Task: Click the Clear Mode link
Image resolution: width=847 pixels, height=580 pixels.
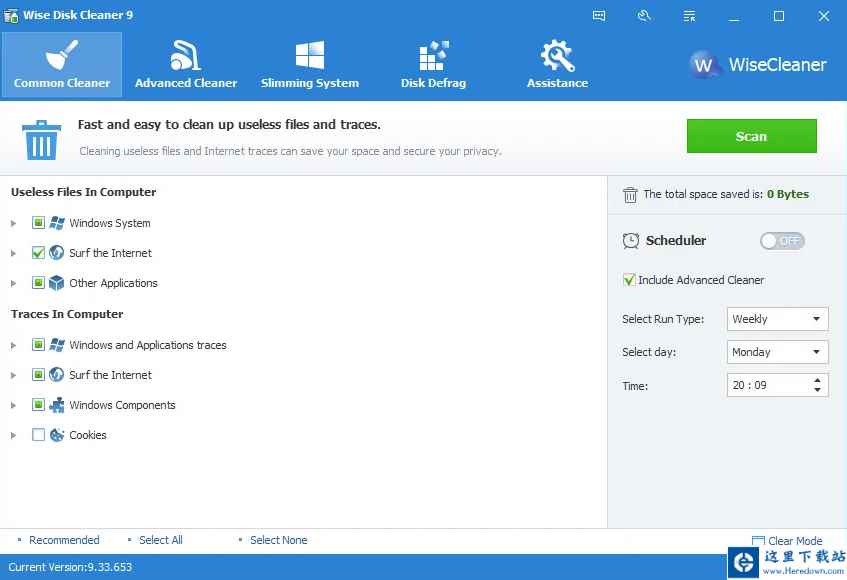Action: pyautogui.click(x=795, y=541)
